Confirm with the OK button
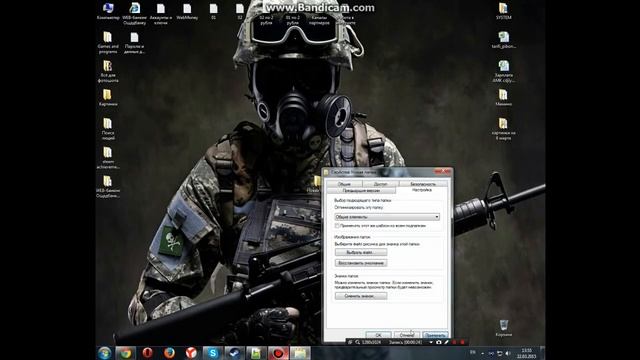The width and height of the screenshot is (640, 360). point(378,335)
